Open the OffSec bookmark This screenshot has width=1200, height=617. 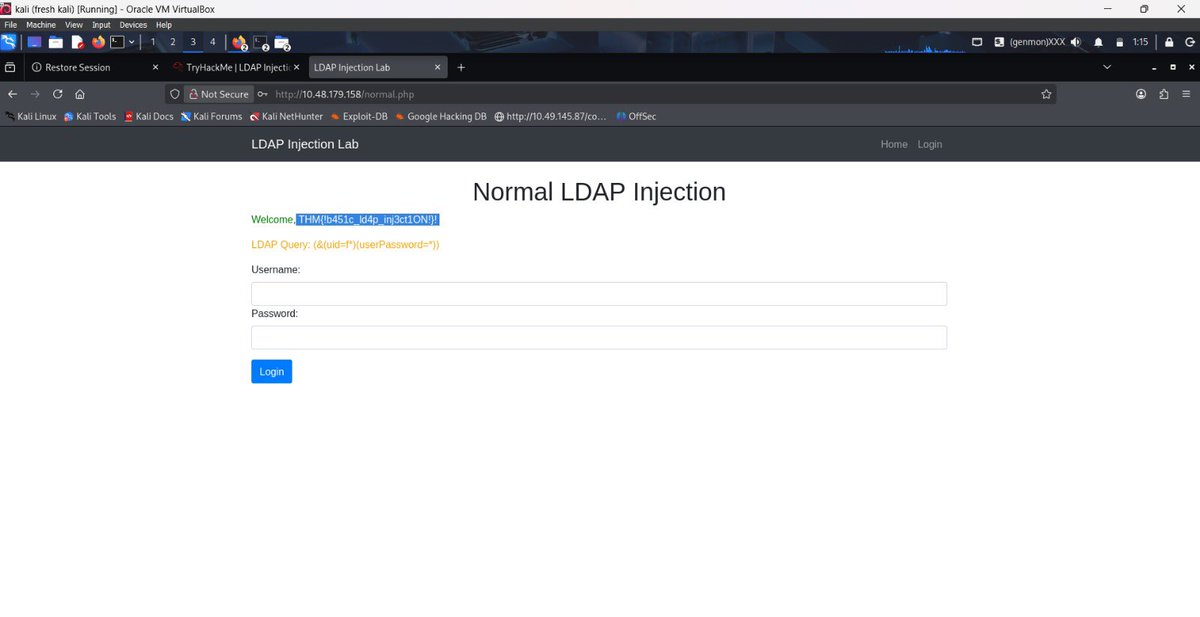(x=636, y=116)
